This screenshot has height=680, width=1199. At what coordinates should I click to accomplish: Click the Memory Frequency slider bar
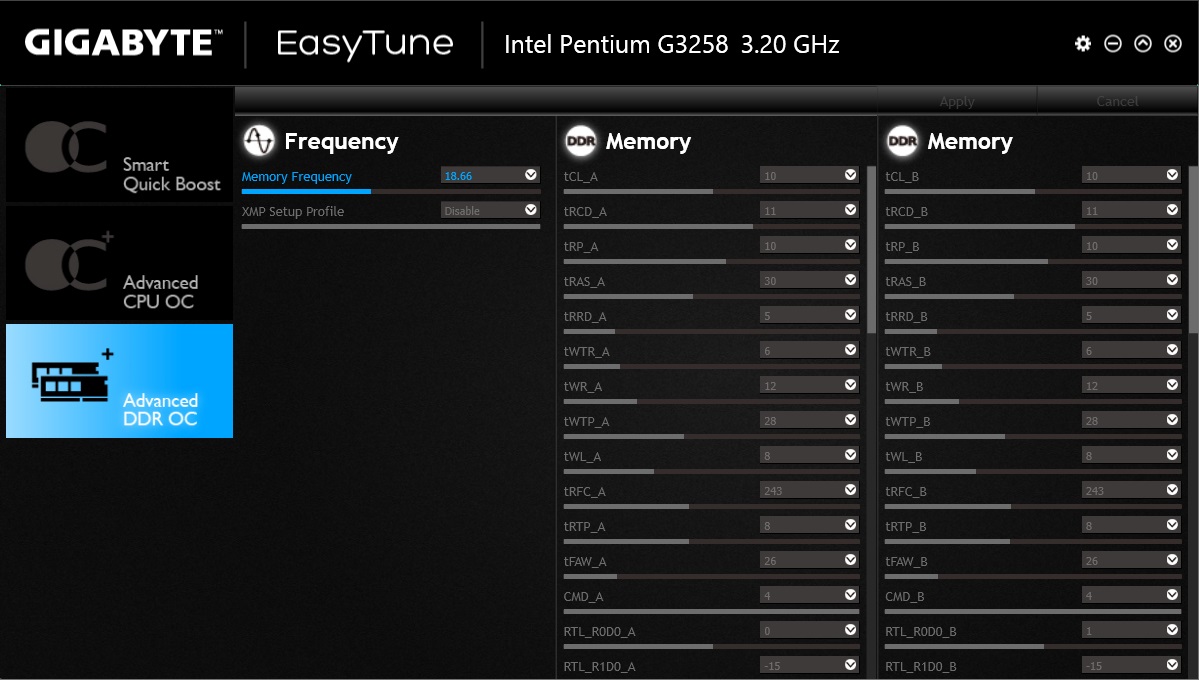(x=390, y=191)
